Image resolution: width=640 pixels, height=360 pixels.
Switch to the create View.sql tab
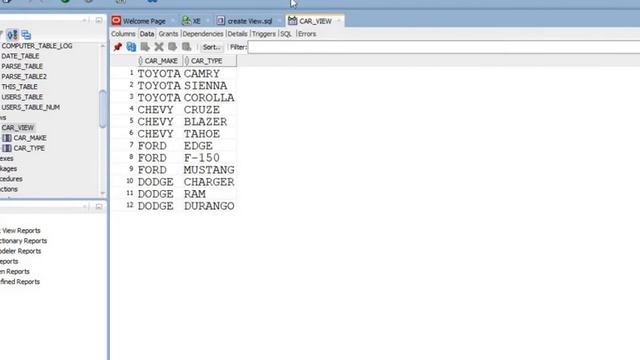coord(249,21)
